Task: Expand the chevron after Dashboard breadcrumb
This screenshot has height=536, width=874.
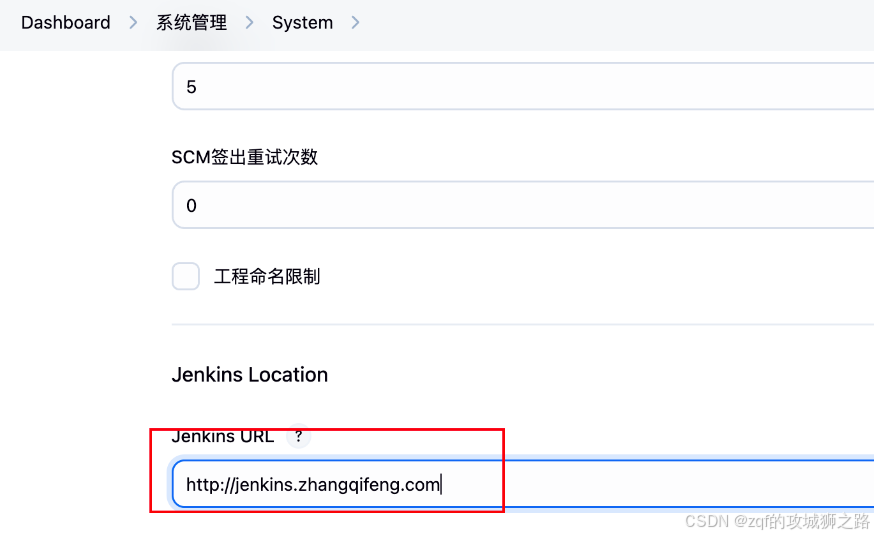Action: click(133, 23)
